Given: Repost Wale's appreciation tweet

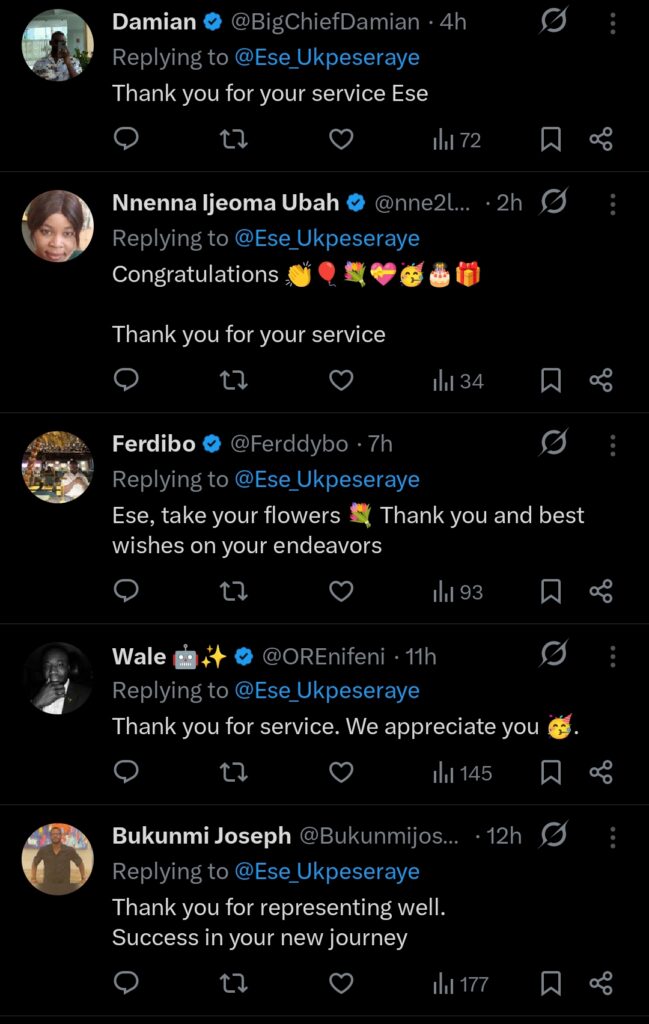Looking at the screenshot, I should coord(233,773).
